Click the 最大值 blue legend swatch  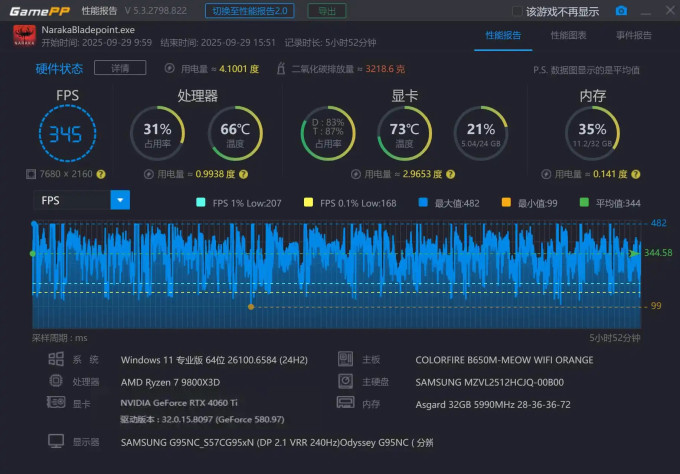pyautogui.click(x=423, y=202)
